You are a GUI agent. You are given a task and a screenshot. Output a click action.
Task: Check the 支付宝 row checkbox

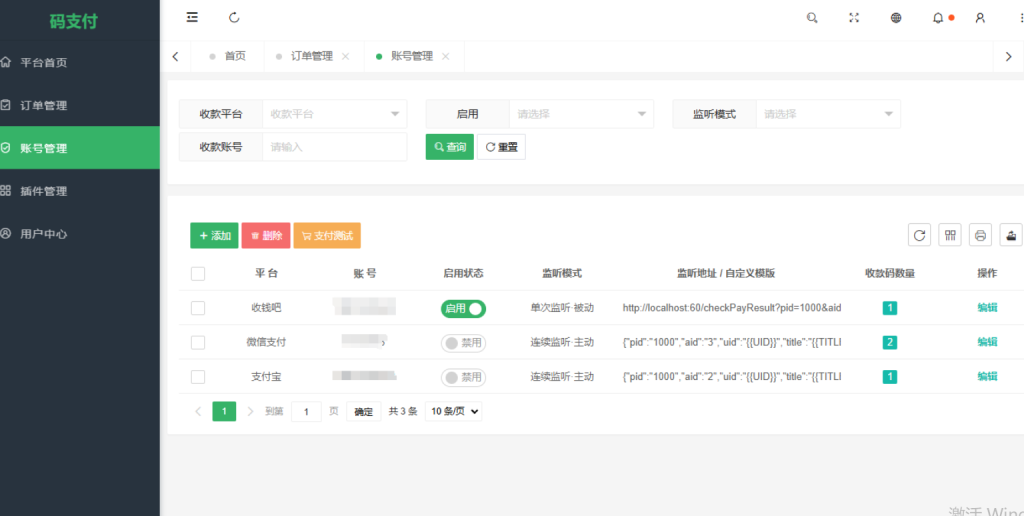pyautogui.click(x=198, y=377)
